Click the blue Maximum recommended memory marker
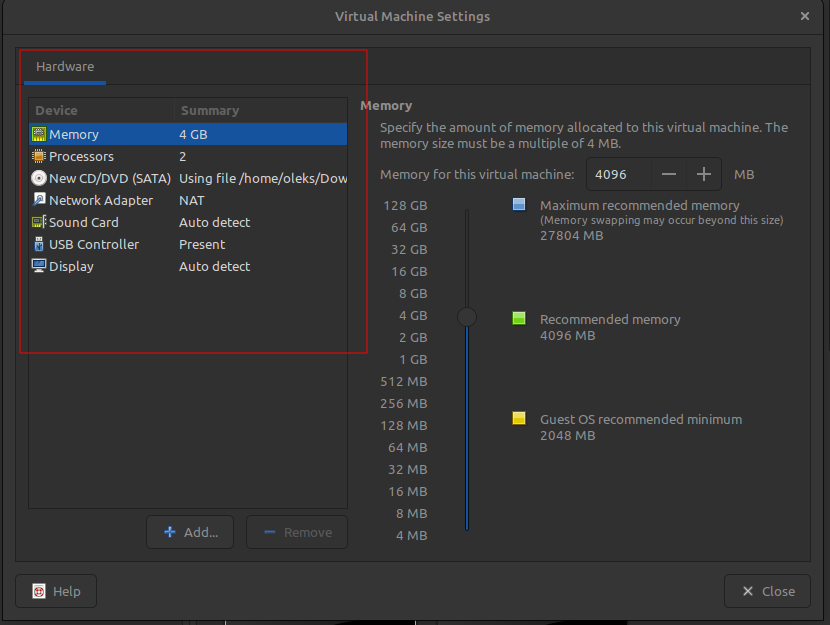Screen dimensions: 830x625 click(x=519, y=205)
